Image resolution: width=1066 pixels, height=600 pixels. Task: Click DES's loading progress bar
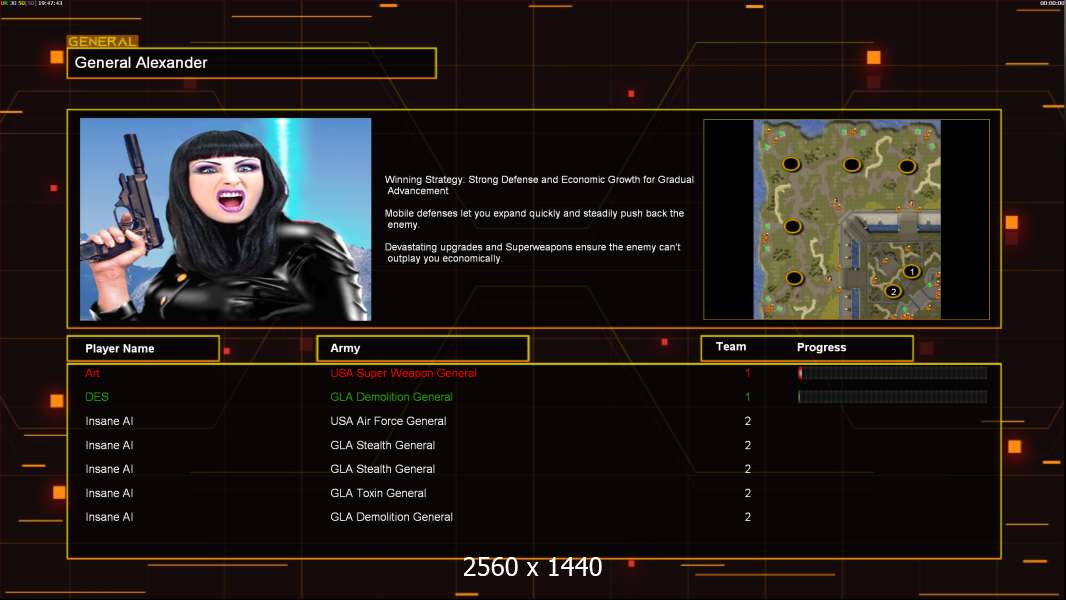(x=893, y=397)
